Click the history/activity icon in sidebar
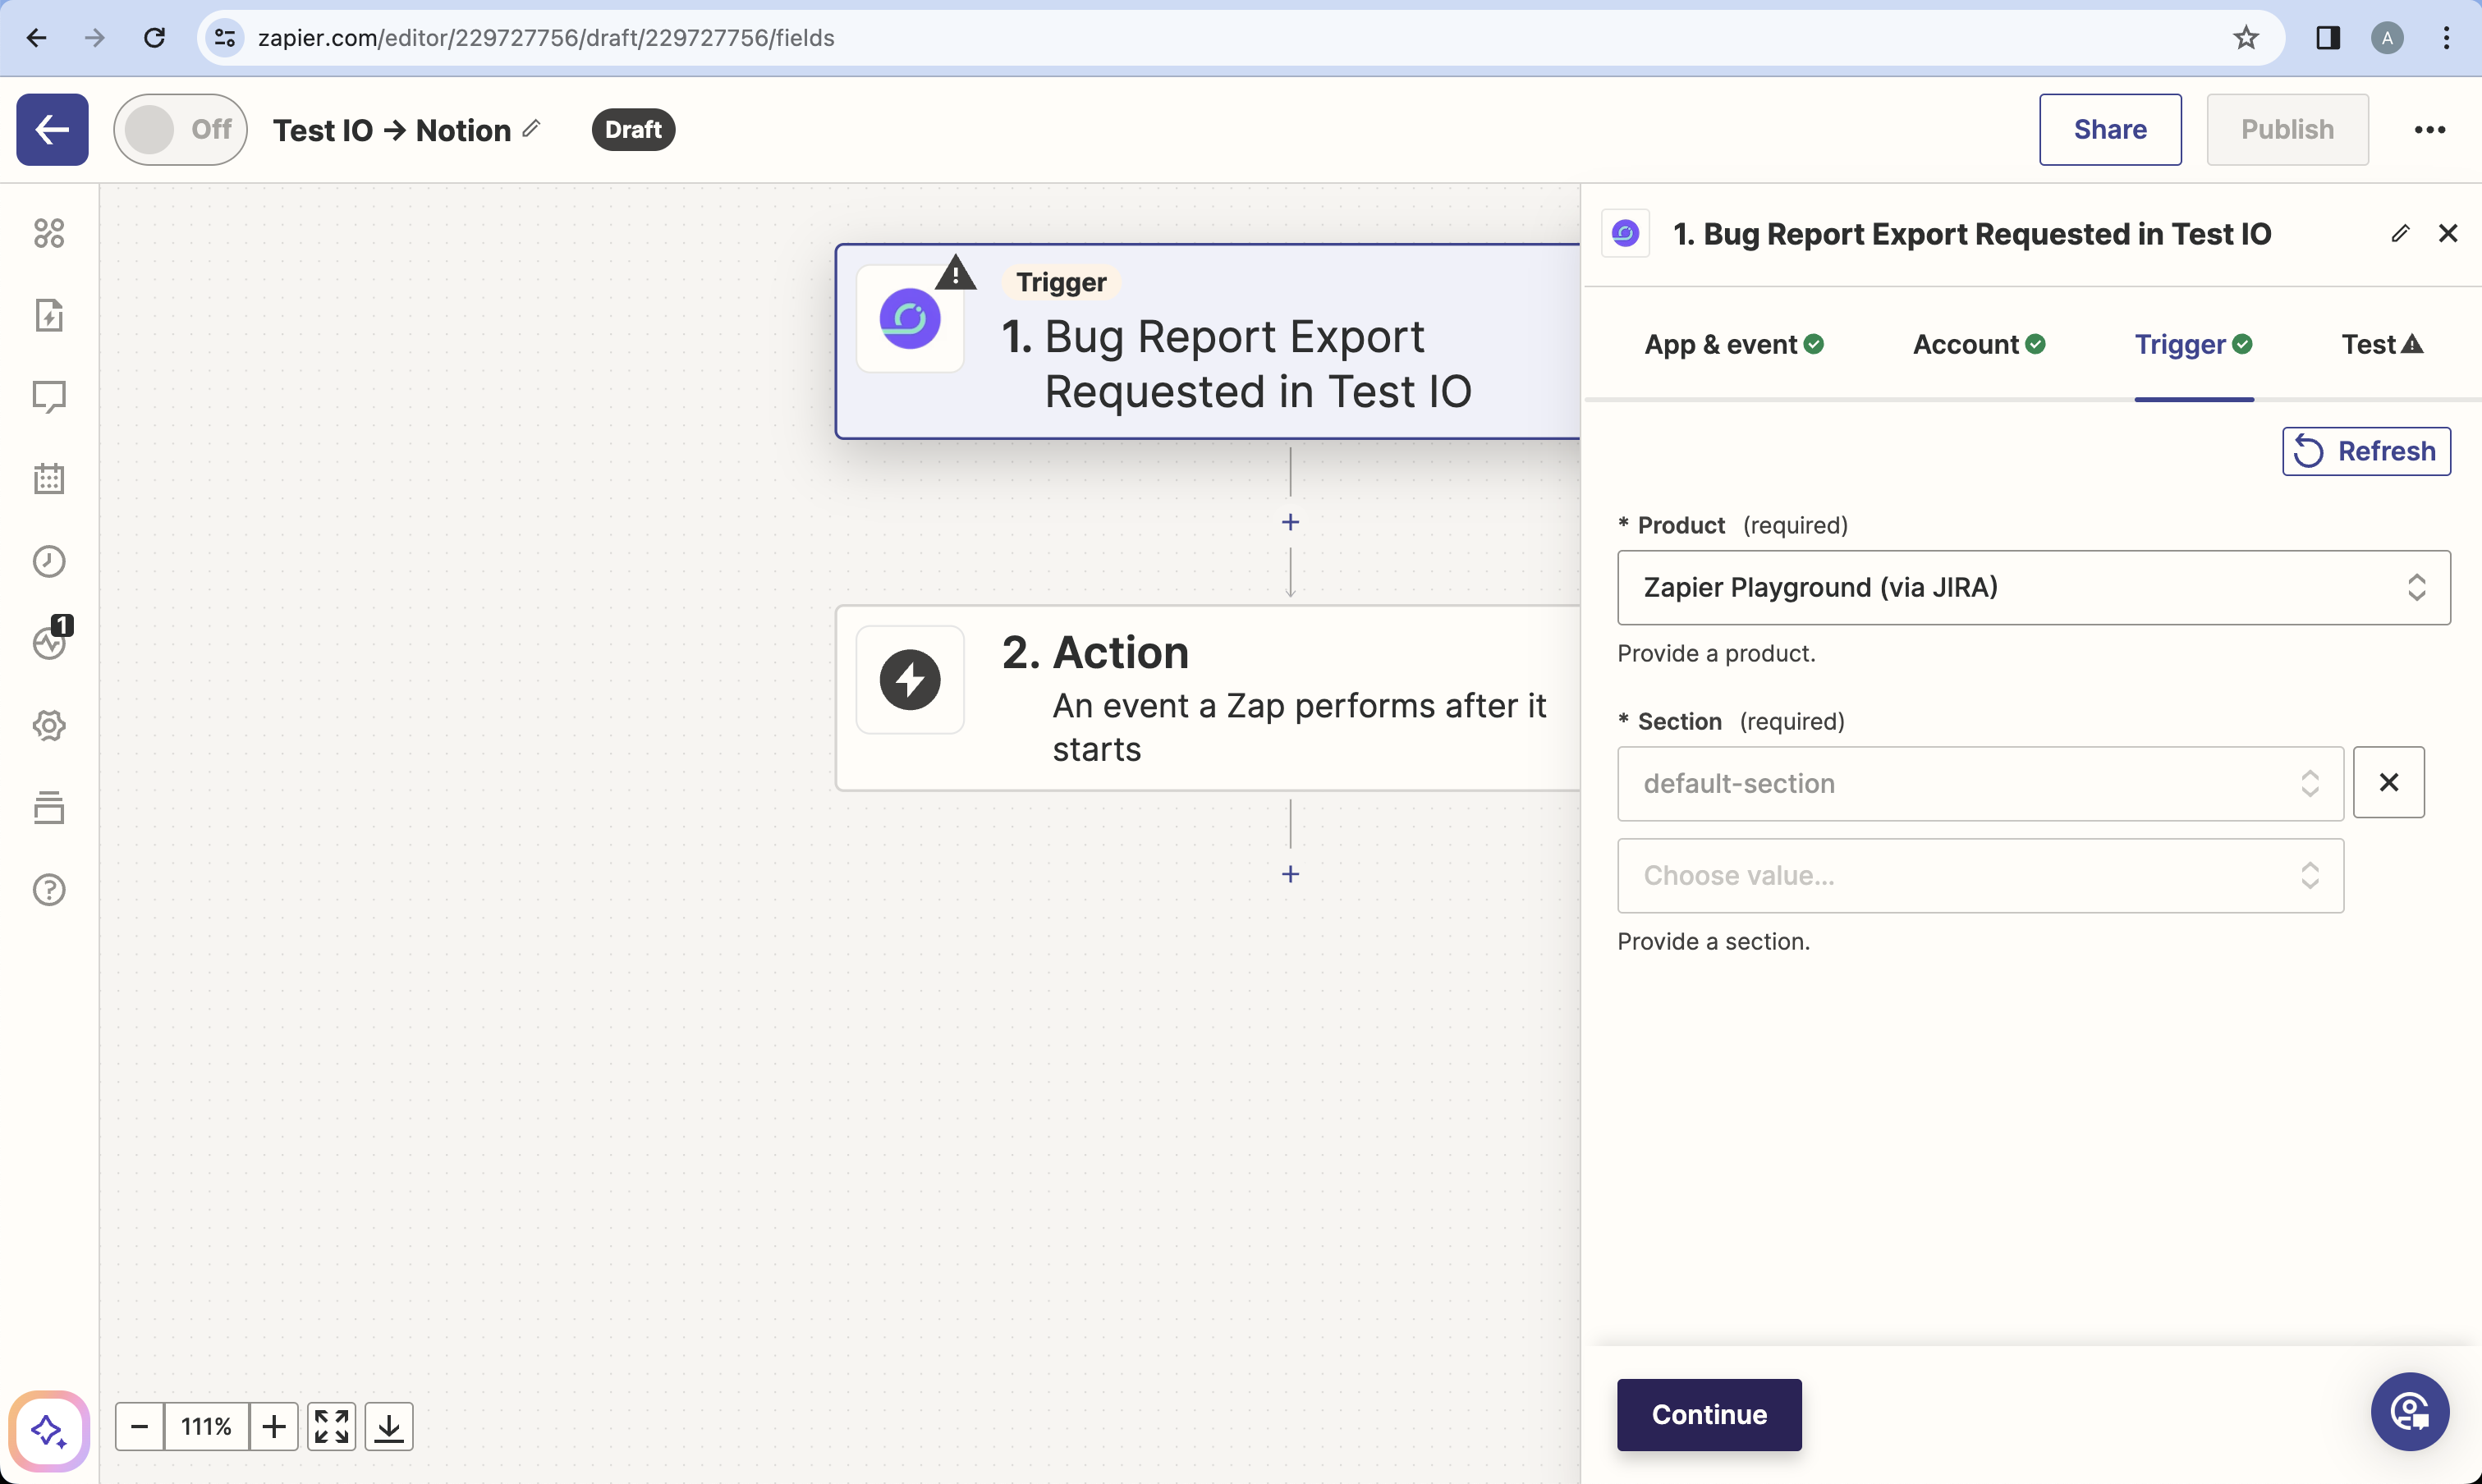Image resolution: width=2482 pixels, height=1484 pixels. click(48, 561)
